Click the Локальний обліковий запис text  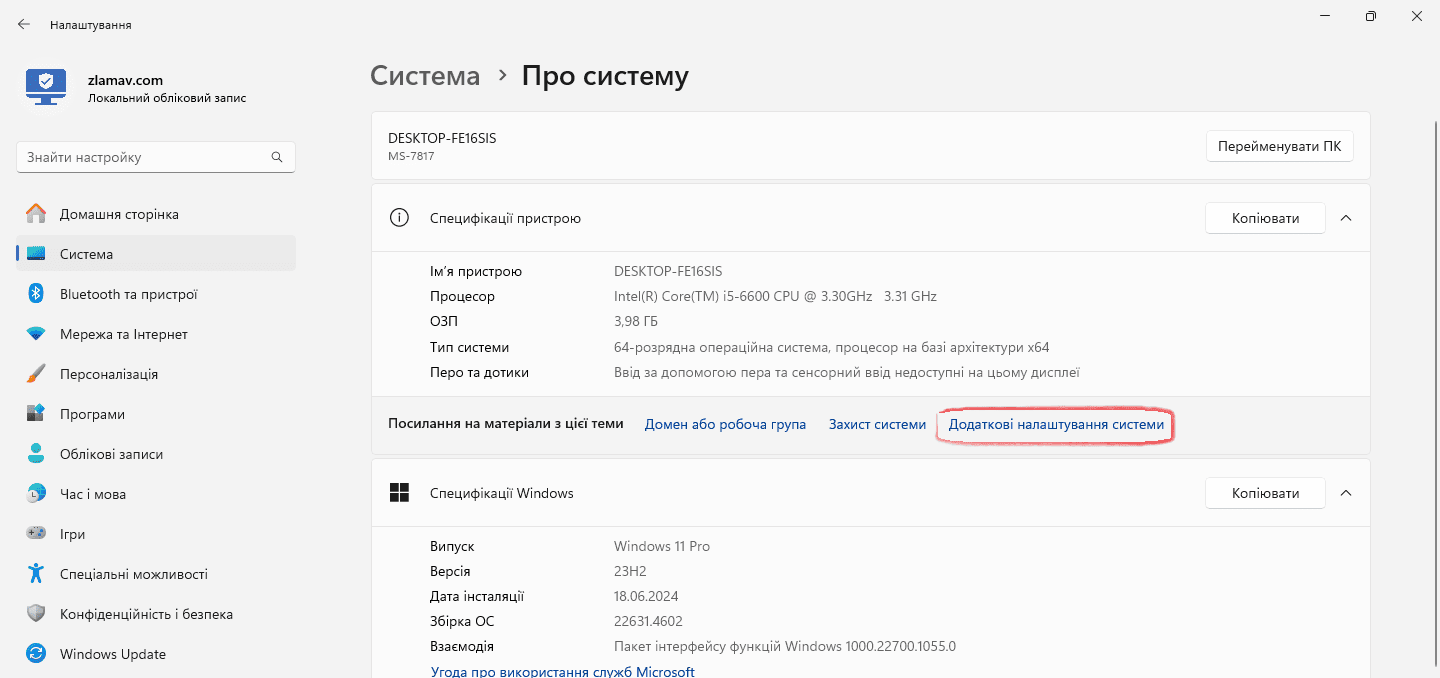[167, 98]
